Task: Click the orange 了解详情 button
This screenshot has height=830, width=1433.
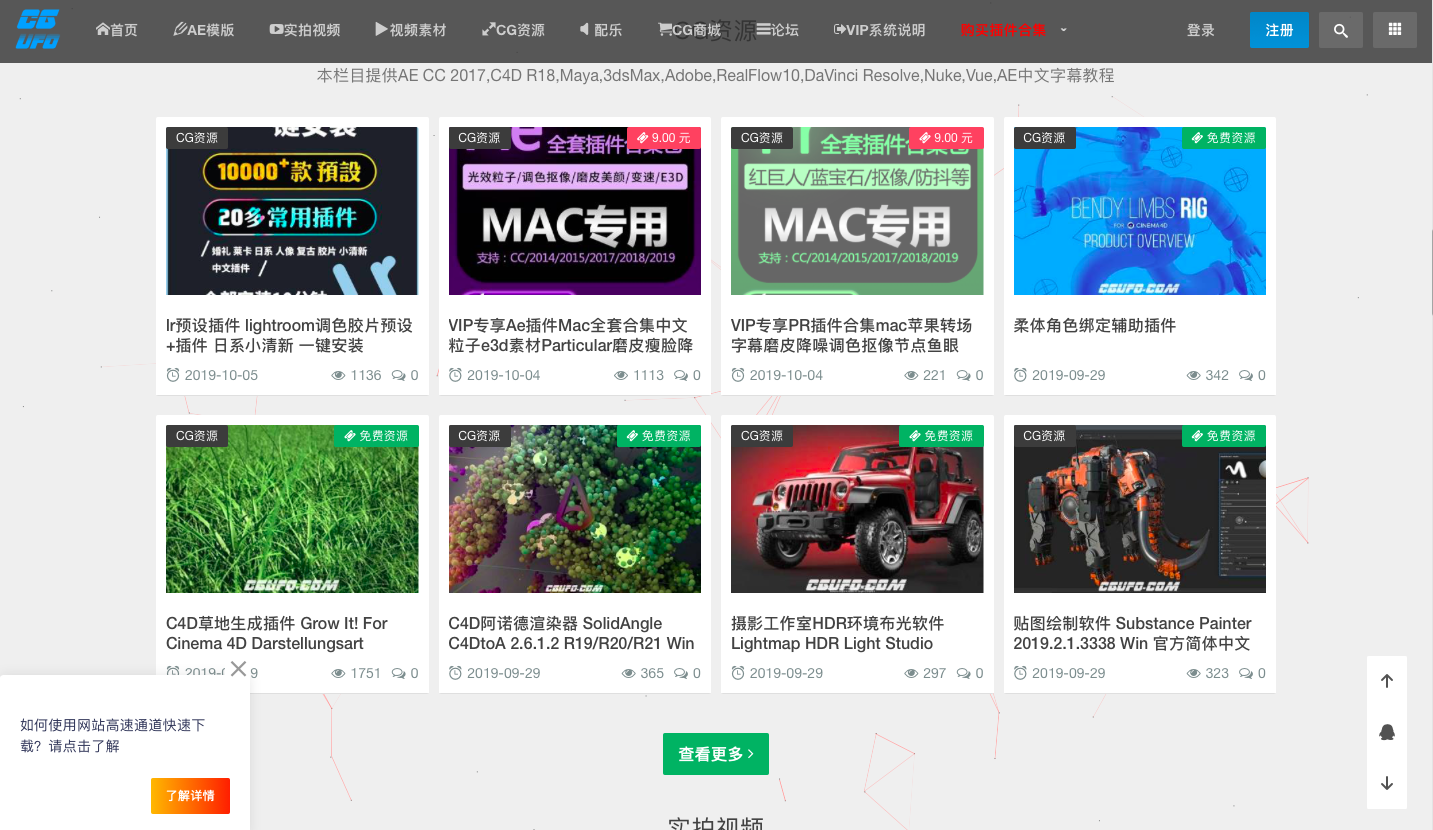Action: click(190, 795)
